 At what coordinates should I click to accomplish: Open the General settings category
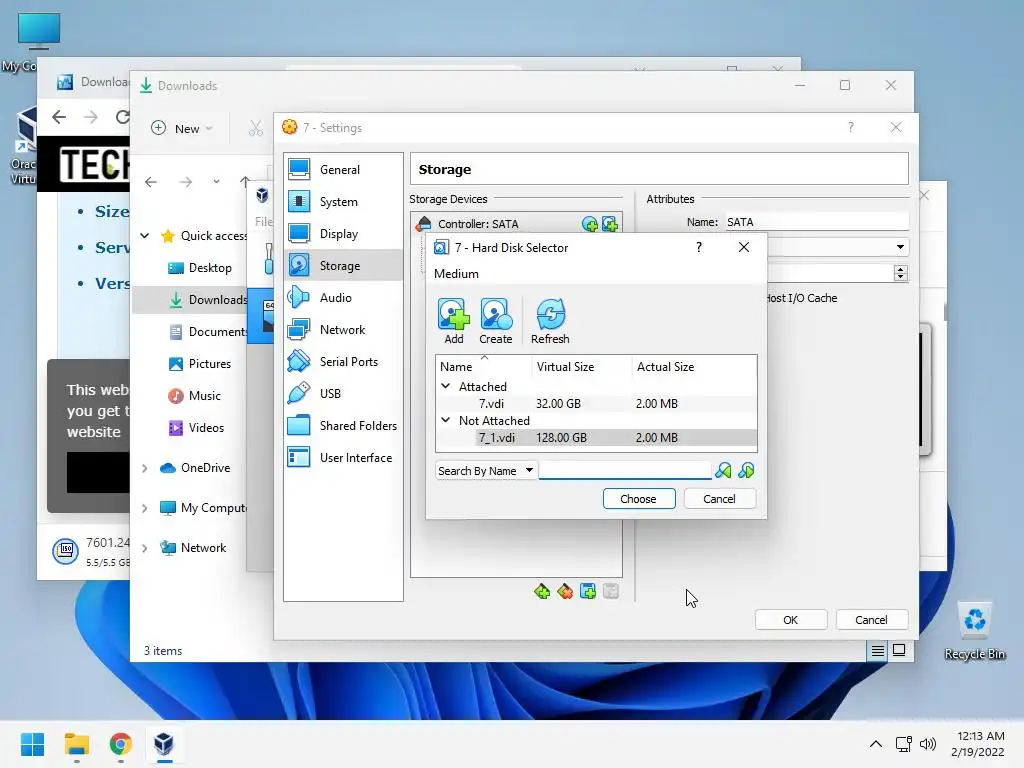[x=344, y=170]
